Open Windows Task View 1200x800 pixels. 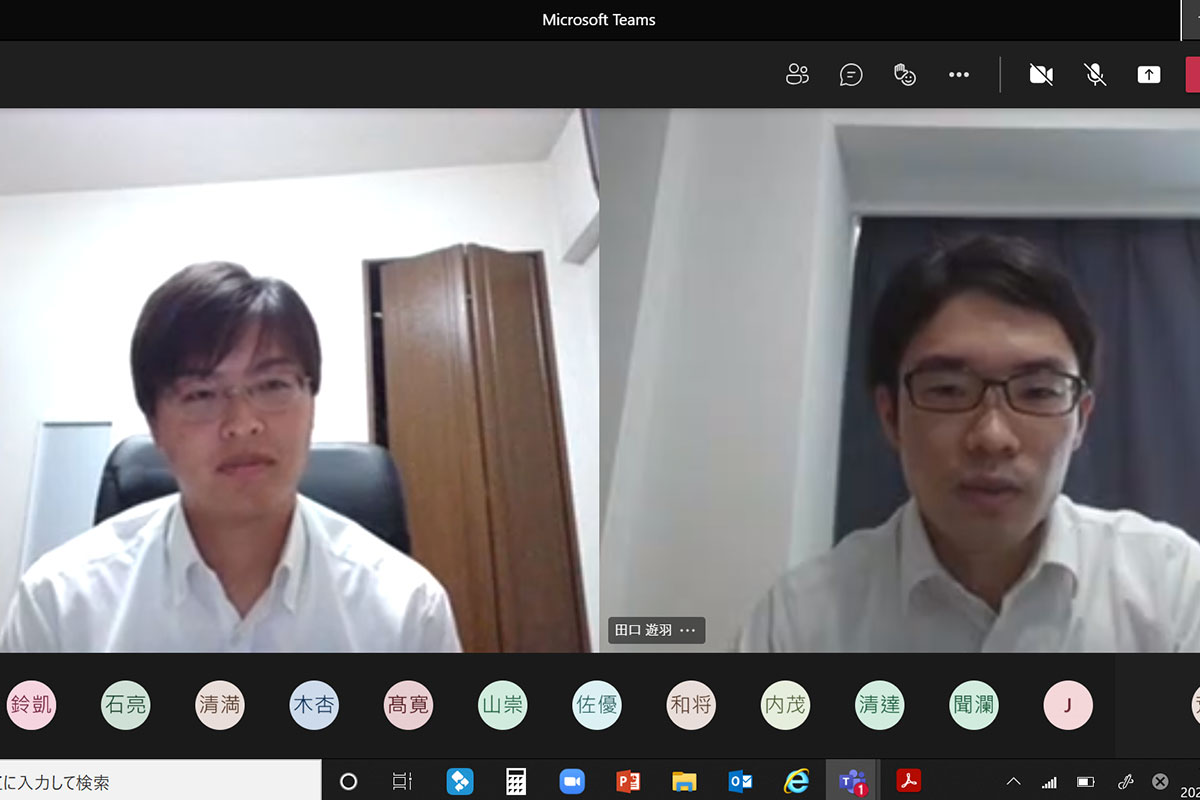click(402, 781)
